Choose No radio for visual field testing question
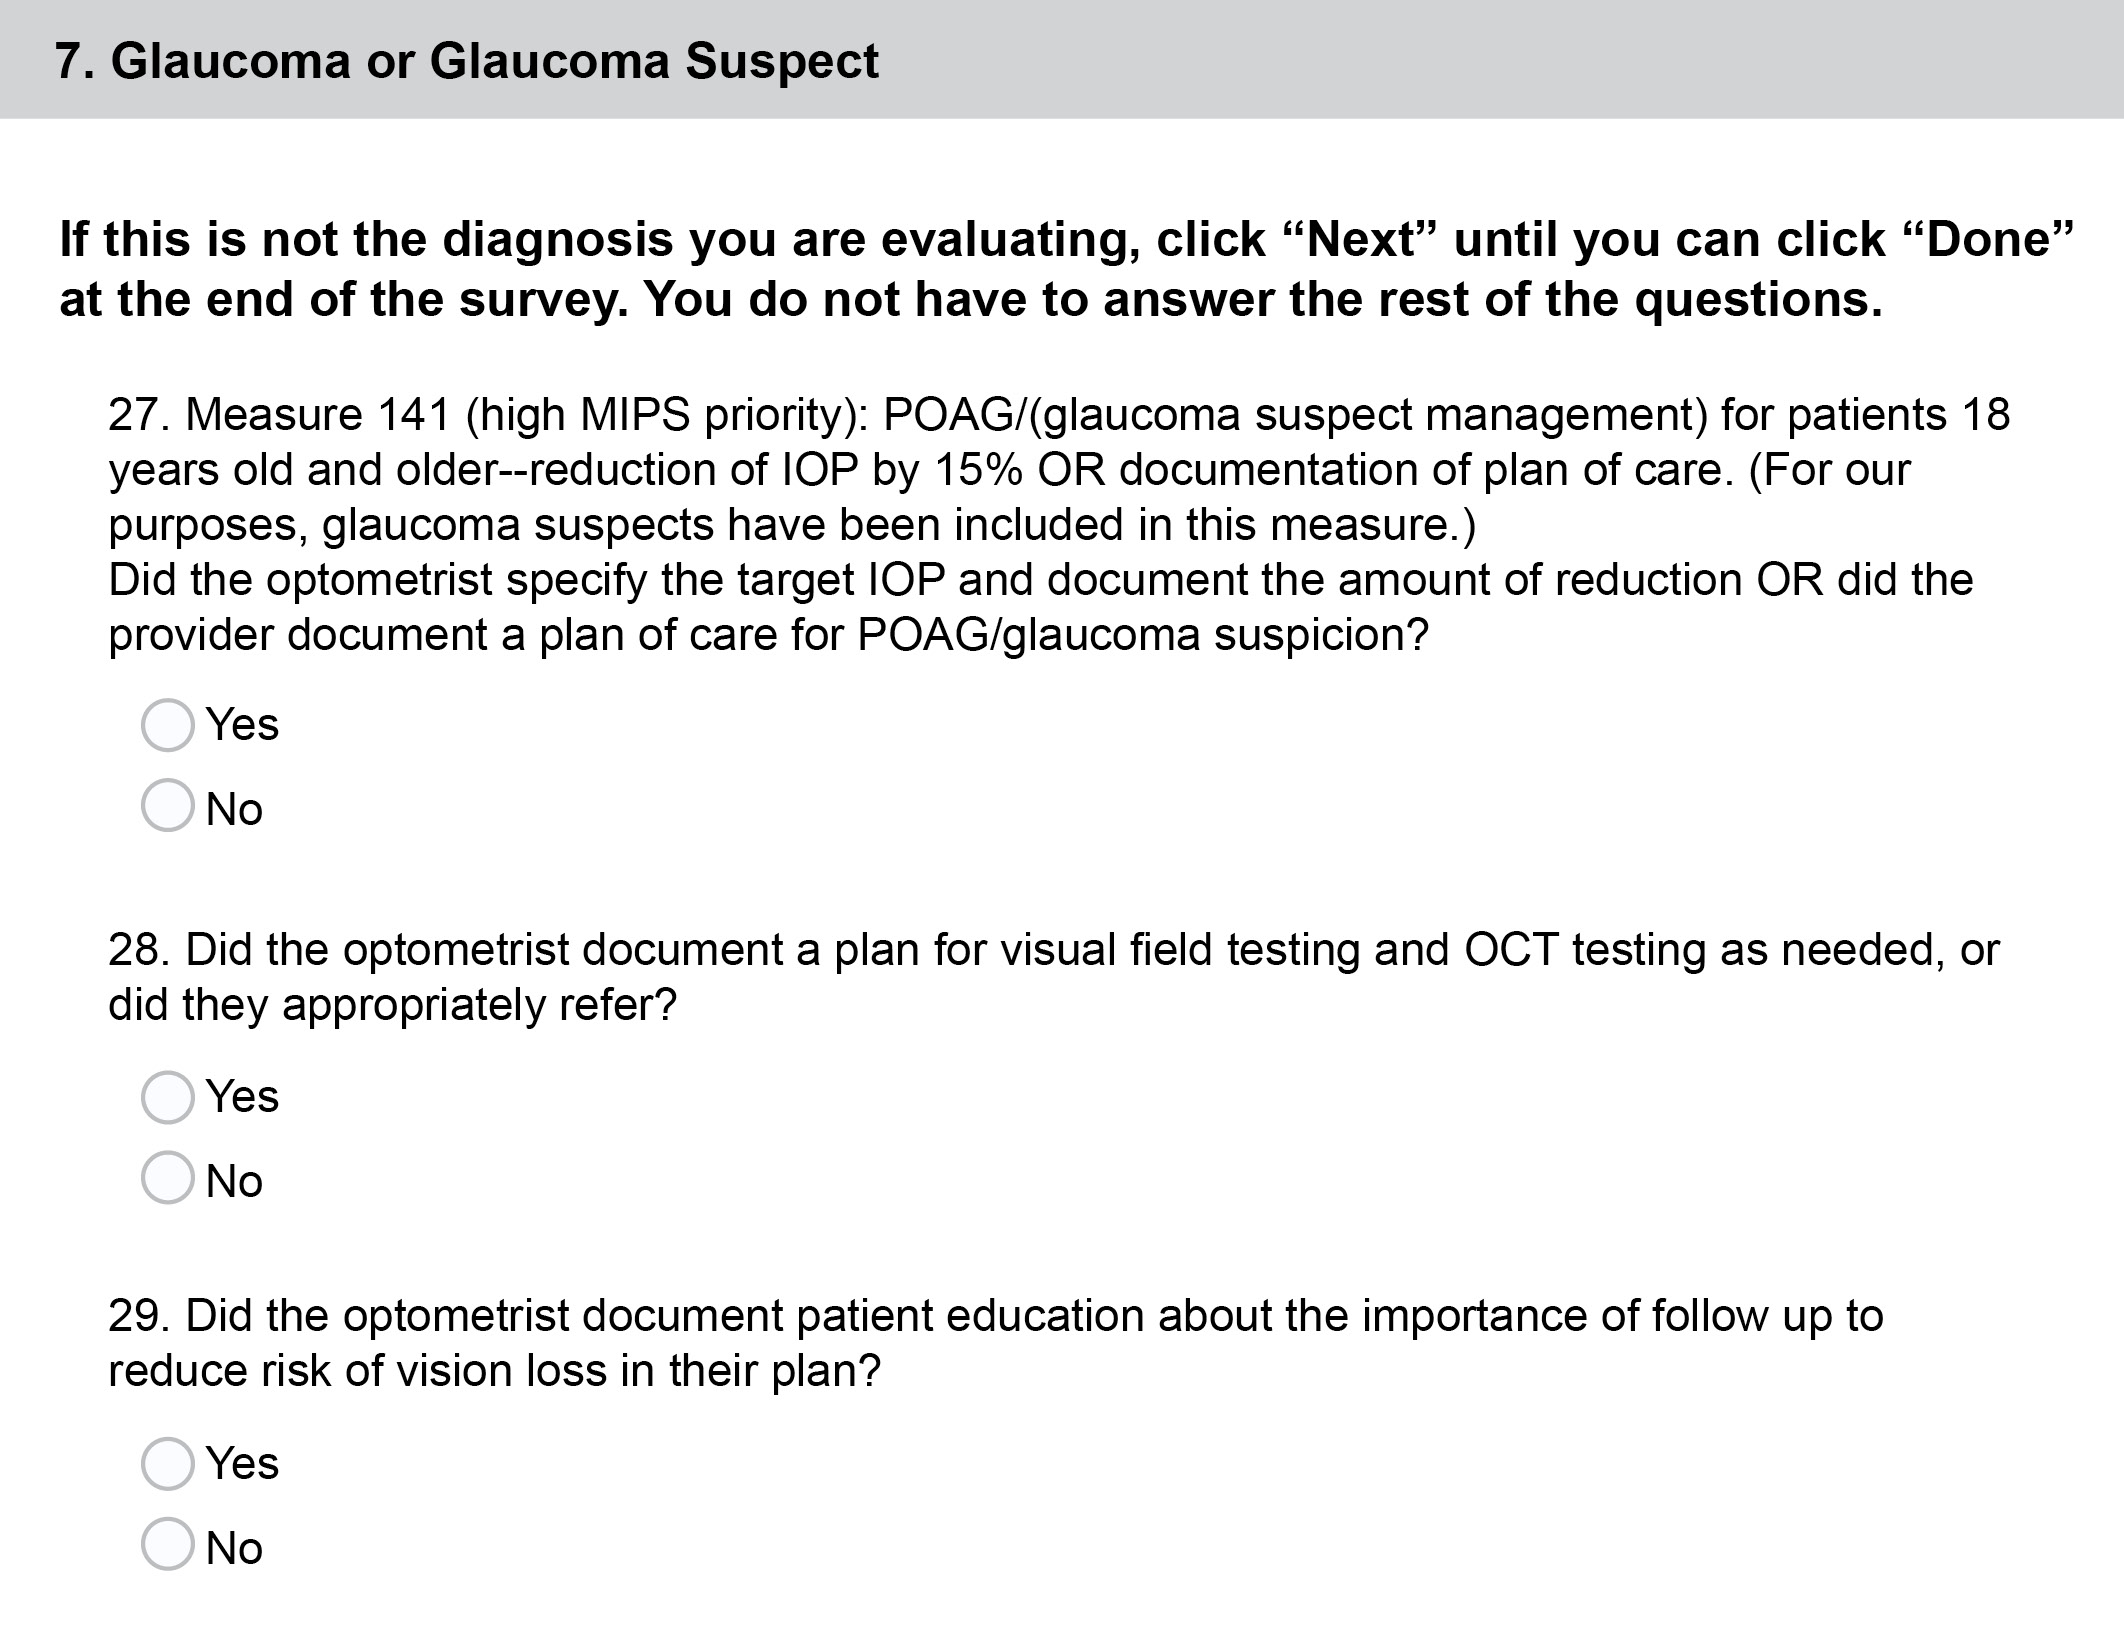The image size is (2124, 1642). click(167, 1178)
